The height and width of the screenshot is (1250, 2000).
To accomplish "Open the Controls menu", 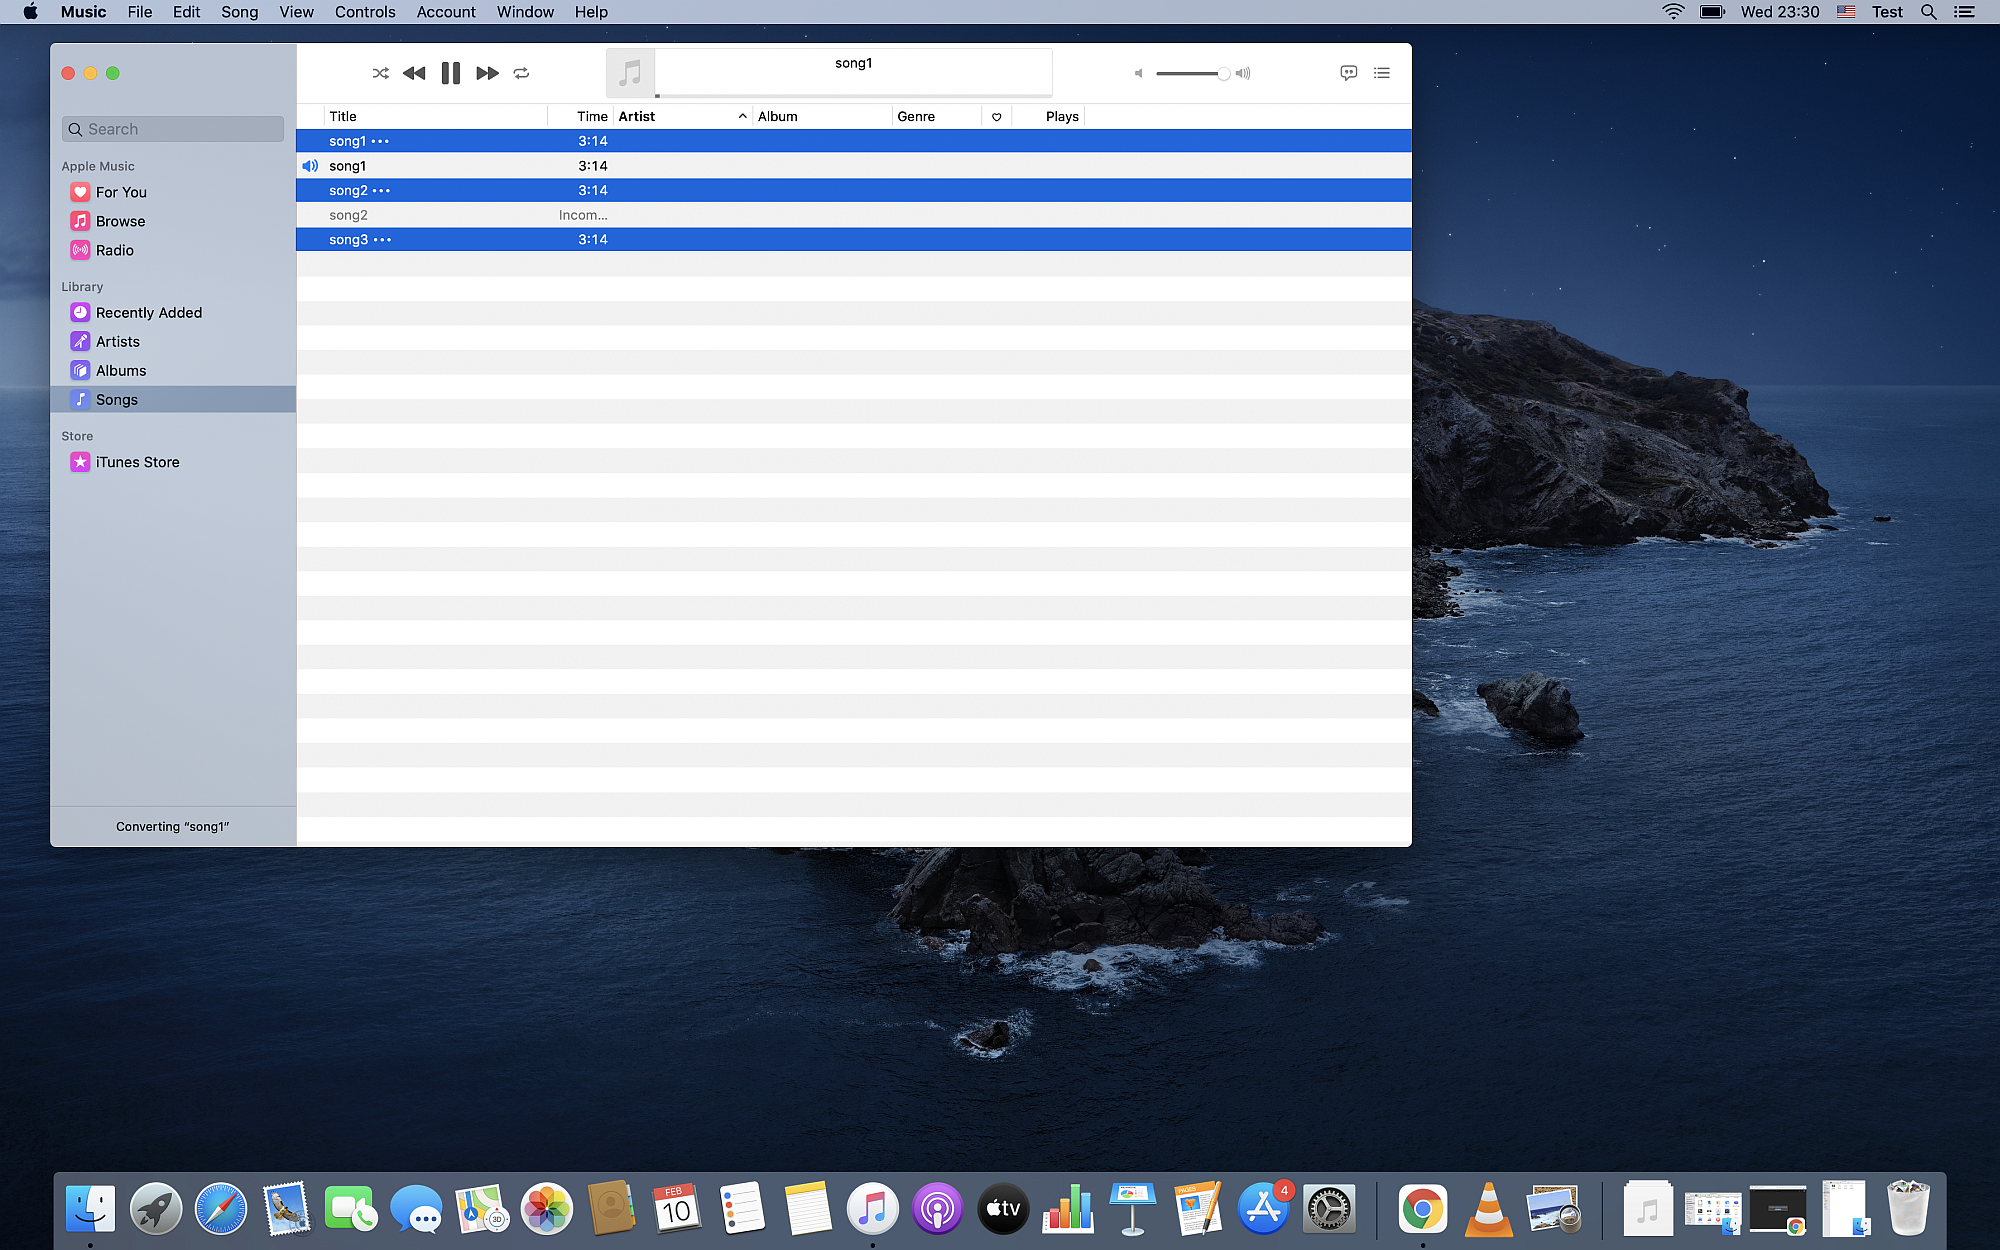I will point(364,12).
